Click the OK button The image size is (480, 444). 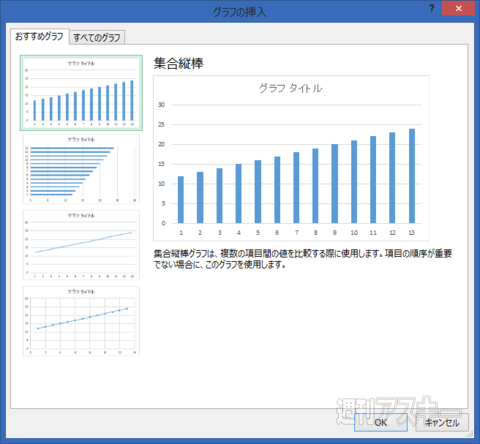pos(381,422)
